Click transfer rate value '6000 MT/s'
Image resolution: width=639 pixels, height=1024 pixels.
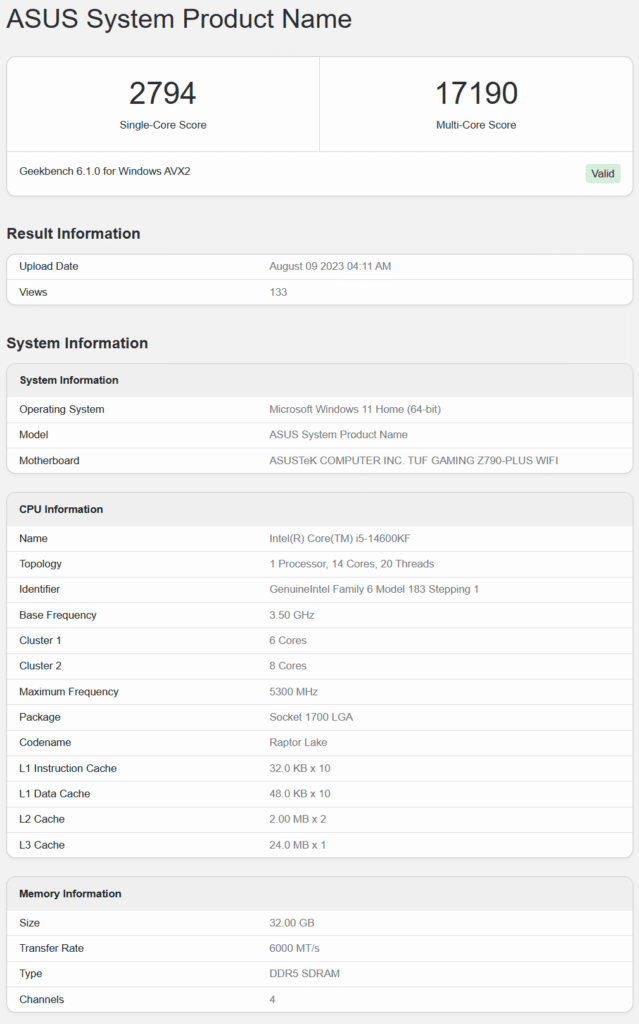tap(294, 948)
